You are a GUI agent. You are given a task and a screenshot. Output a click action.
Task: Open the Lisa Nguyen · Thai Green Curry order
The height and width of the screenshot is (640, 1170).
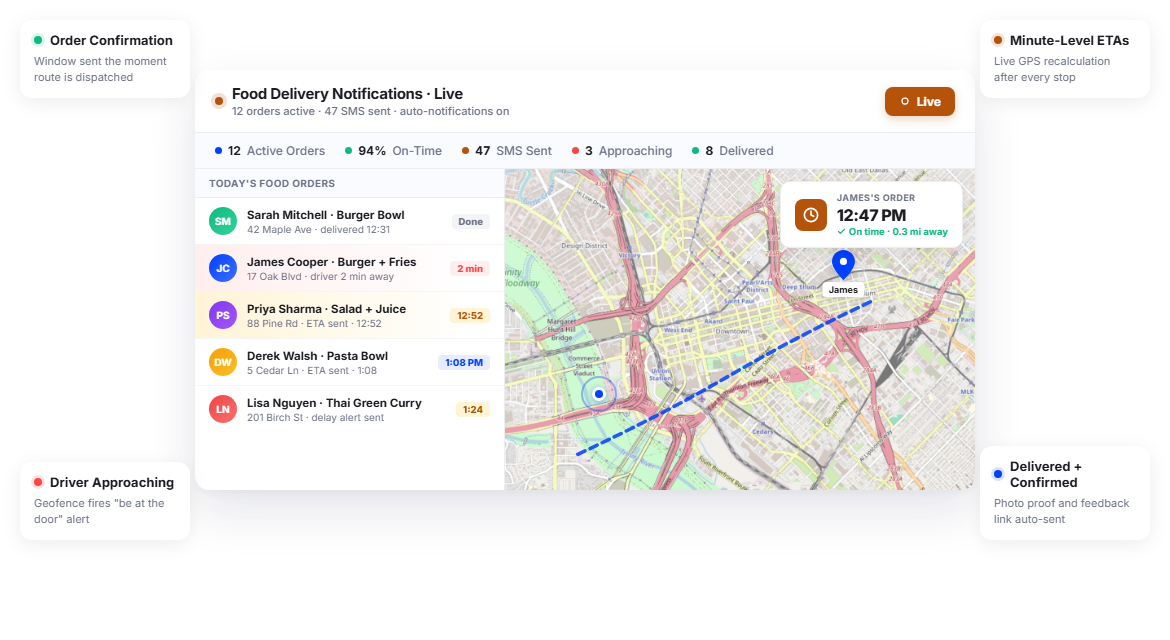click(349, 410)
